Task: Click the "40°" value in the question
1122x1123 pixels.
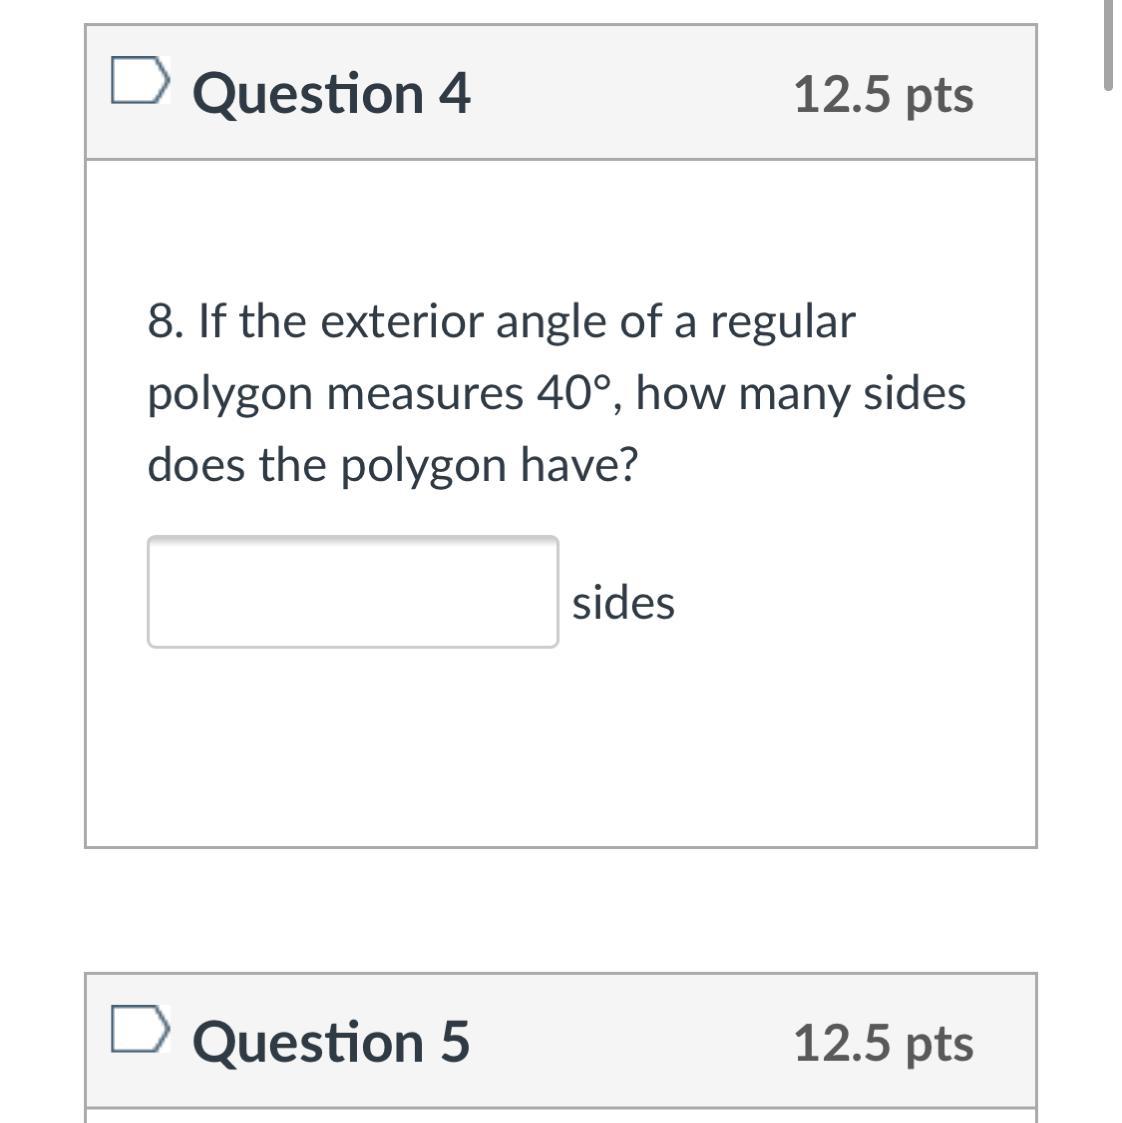Action: click(572, 393)
